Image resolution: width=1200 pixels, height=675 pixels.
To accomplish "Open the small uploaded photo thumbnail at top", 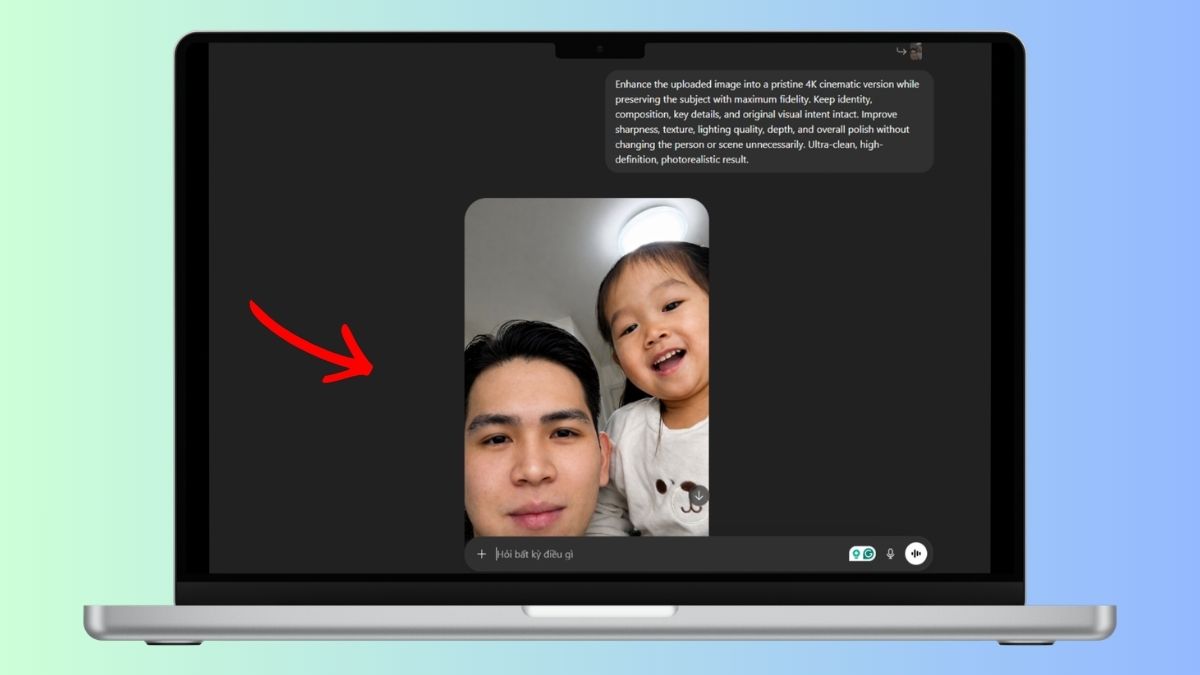I will (916, 52).
